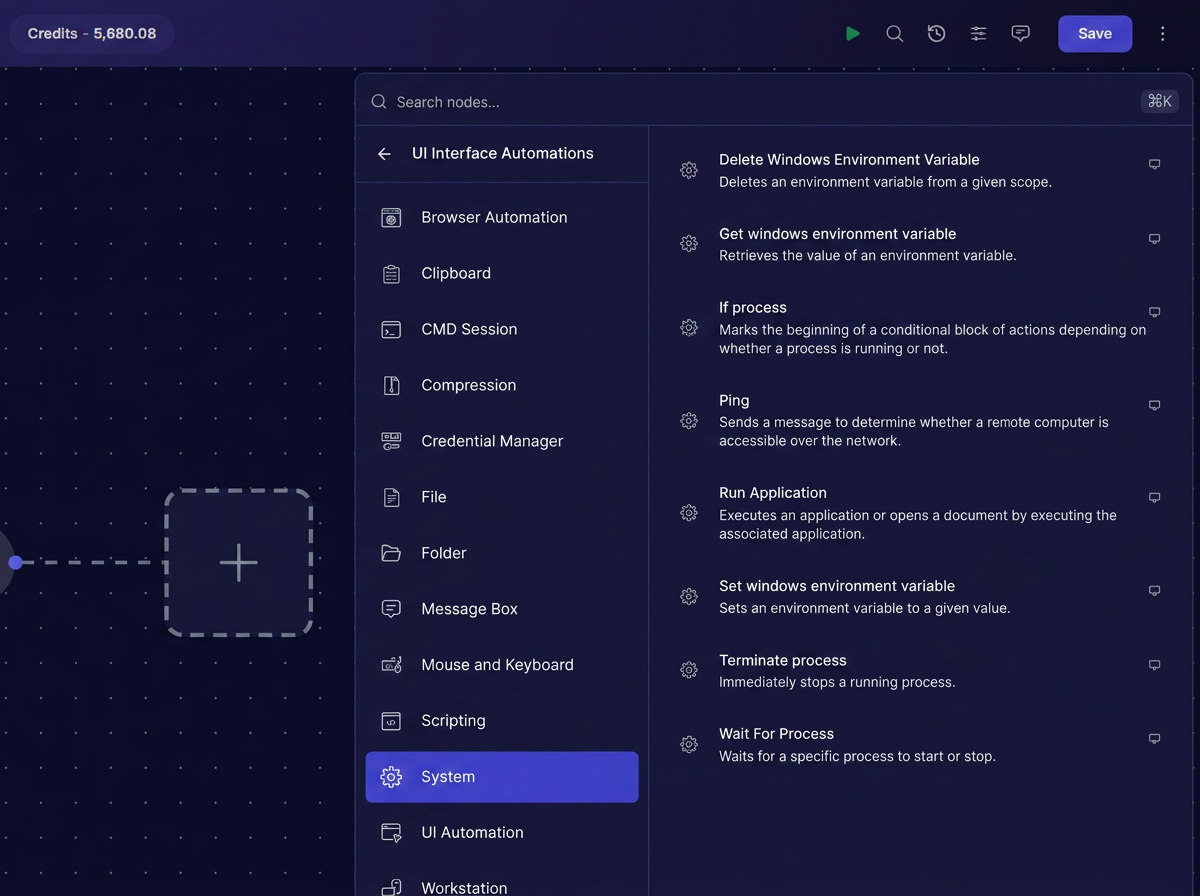Add the Delete Windows Environment Variable node
The height and width of the screenshot is (896, 1200).
(920, 170)
